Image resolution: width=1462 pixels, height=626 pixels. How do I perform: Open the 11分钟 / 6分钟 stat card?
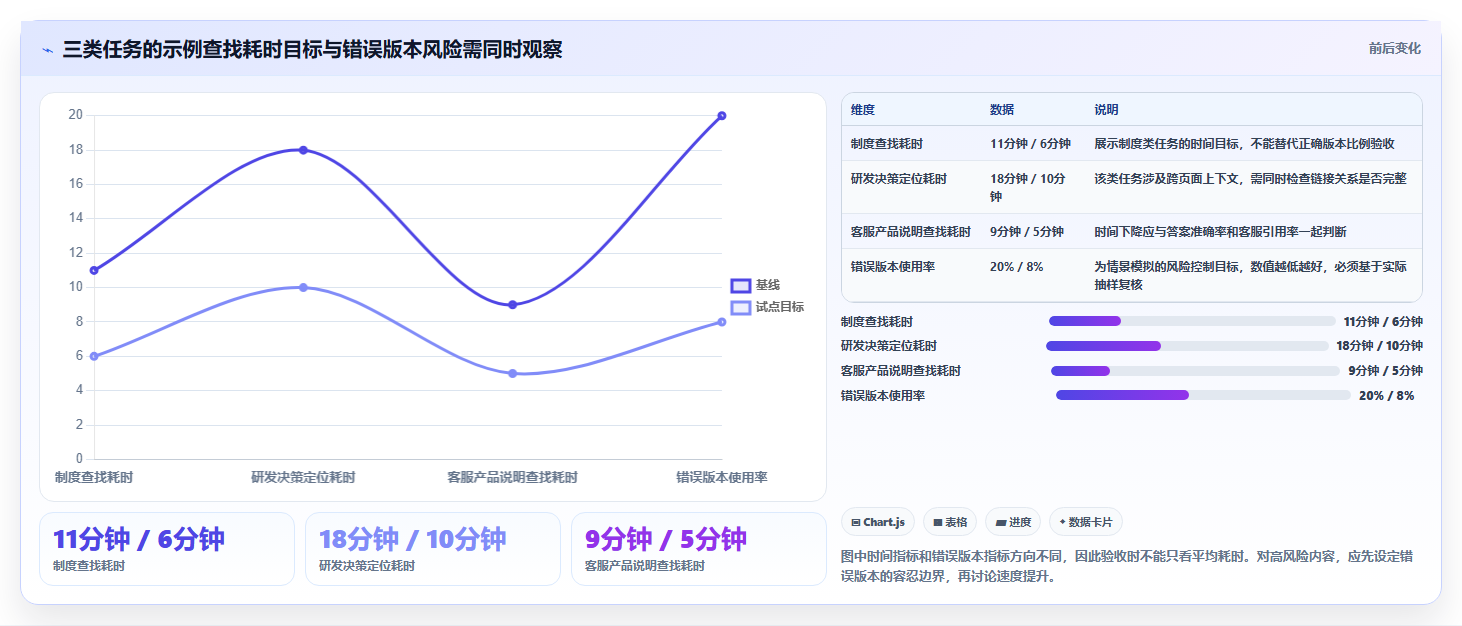(x=167, y=549)
